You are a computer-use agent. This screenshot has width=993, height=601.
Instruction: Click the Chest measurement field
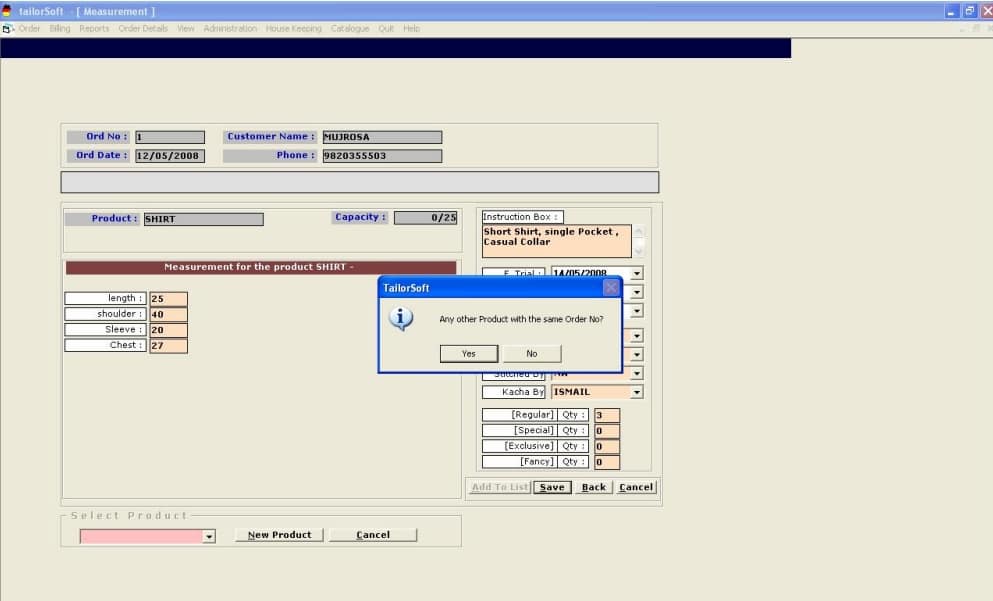[168, 346]
